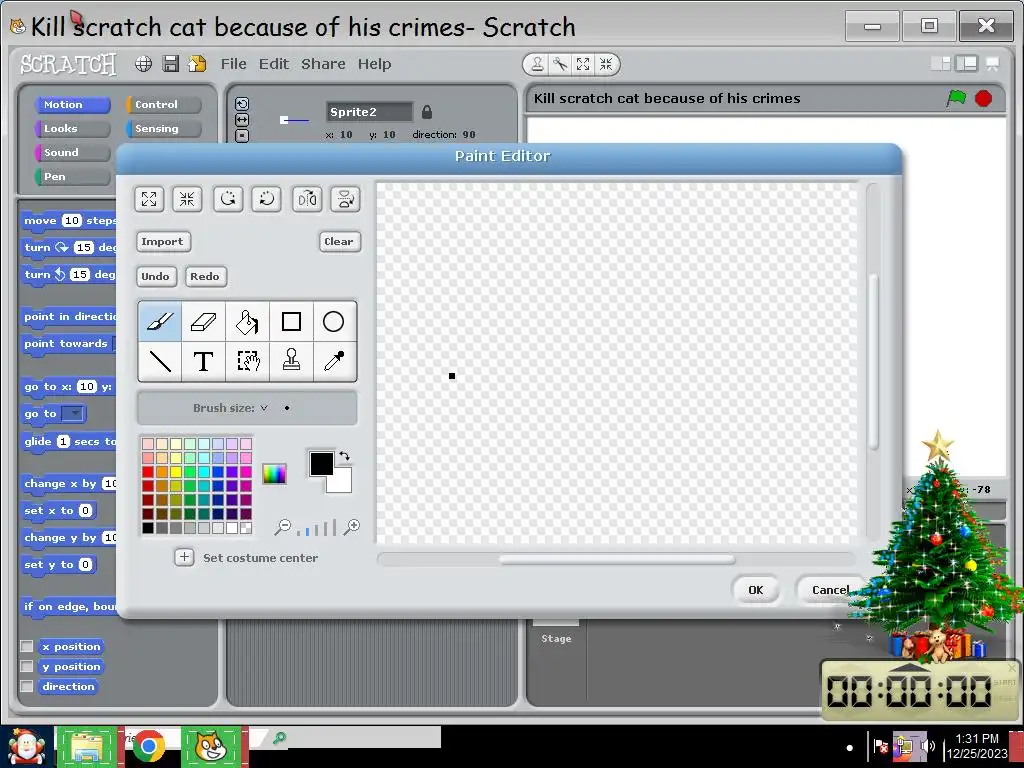
Task: Open the 'go to' block dropdown
Action: (75, 413)
